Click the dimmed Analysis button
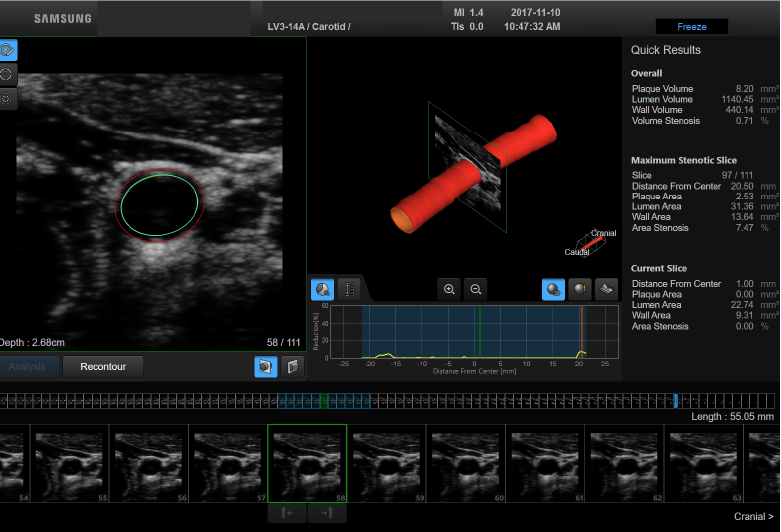 tap(28, 367)
